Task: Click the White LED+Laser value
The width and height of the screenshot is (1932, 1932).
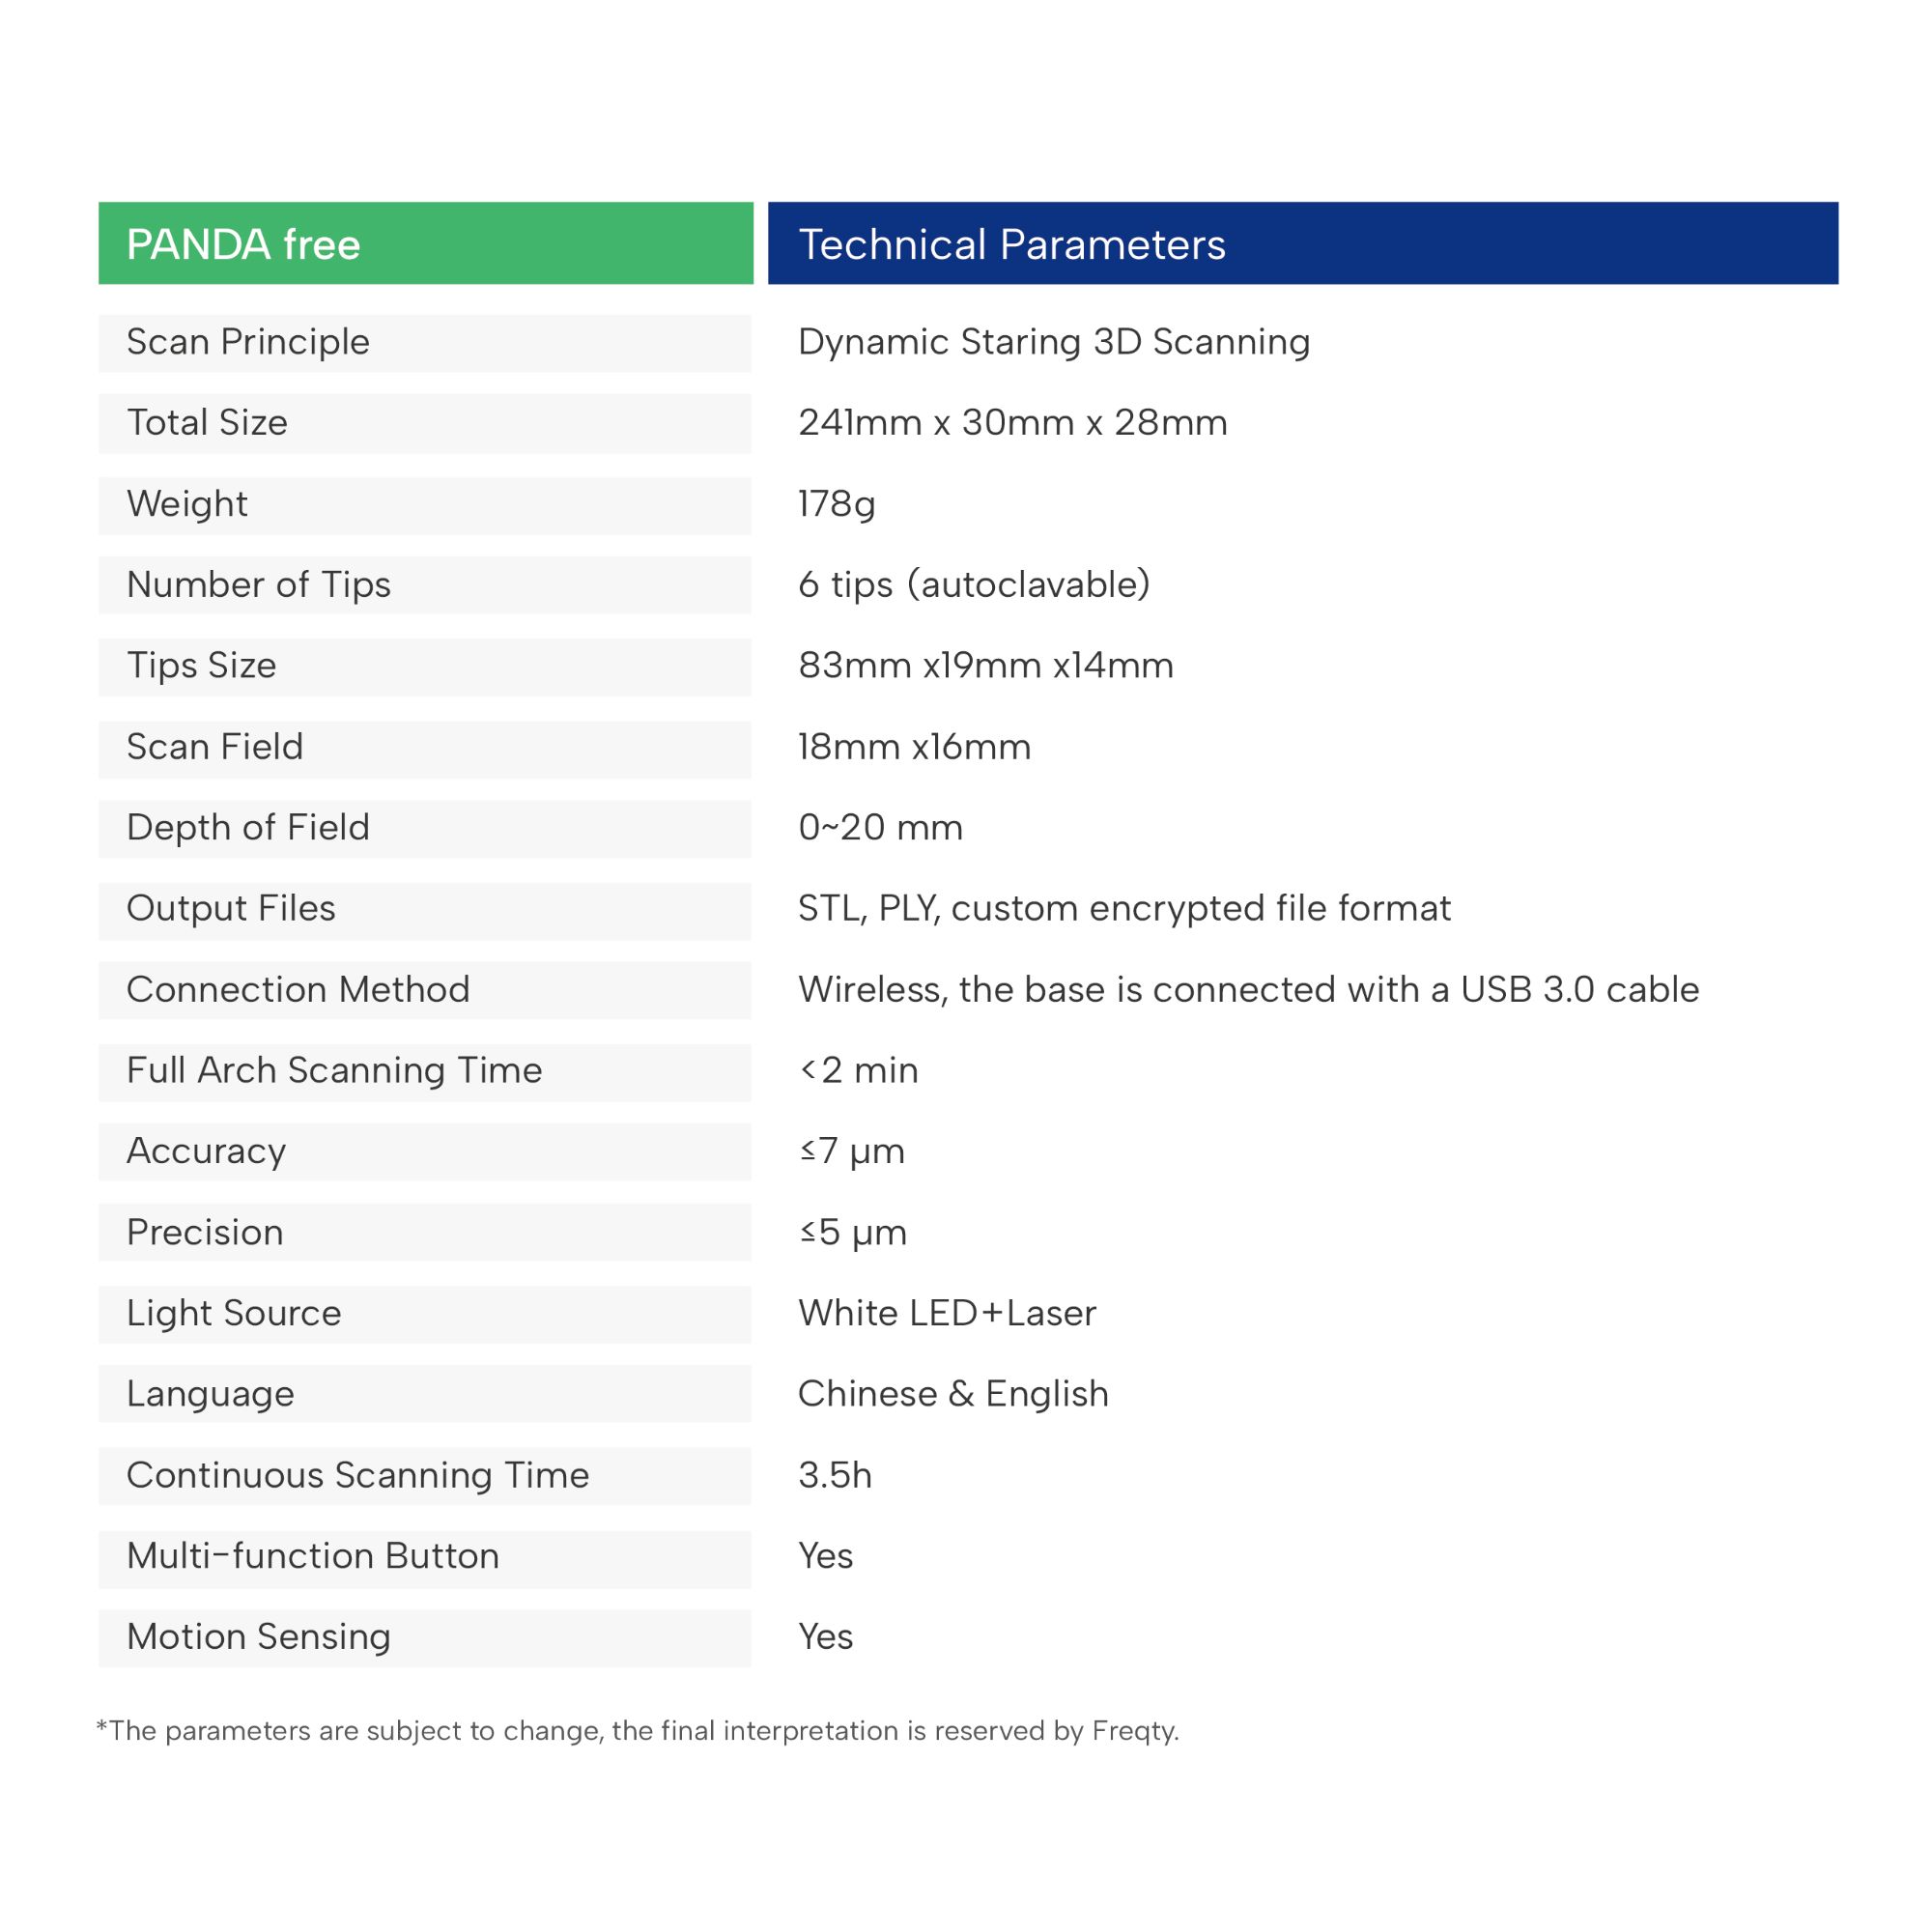Action: point(947,1314)
